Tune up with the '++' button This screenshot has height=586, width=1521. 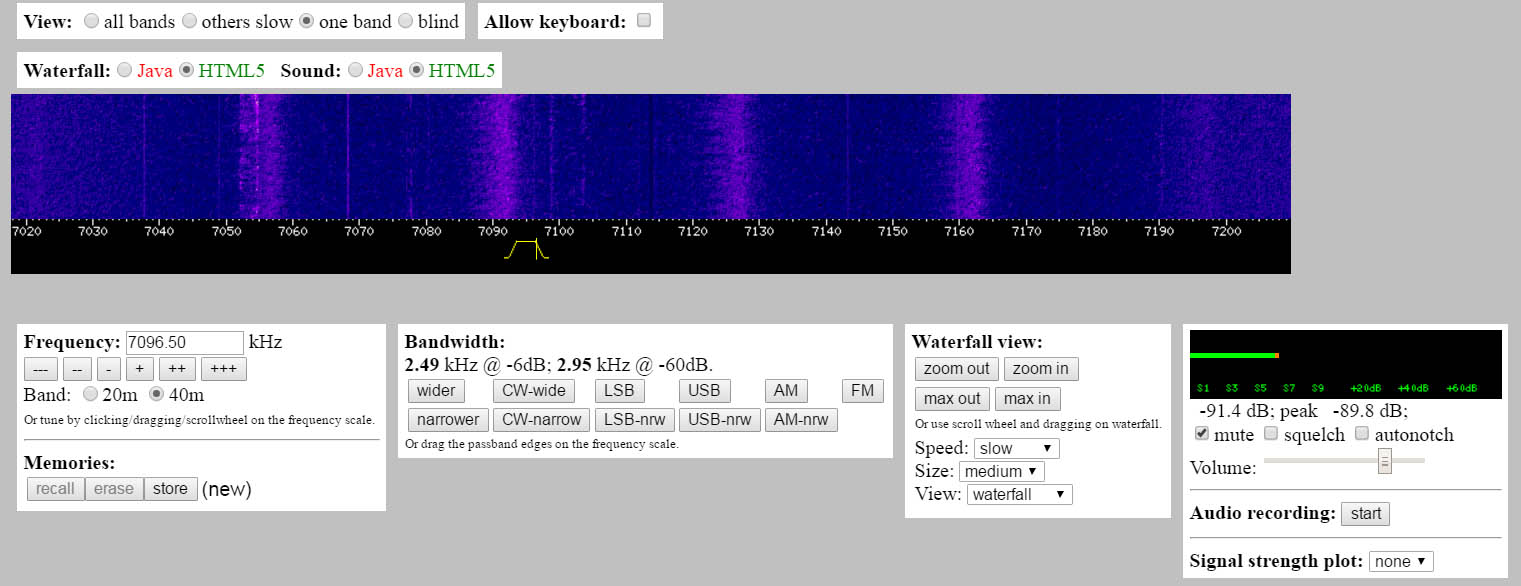(x=177, y=369)
